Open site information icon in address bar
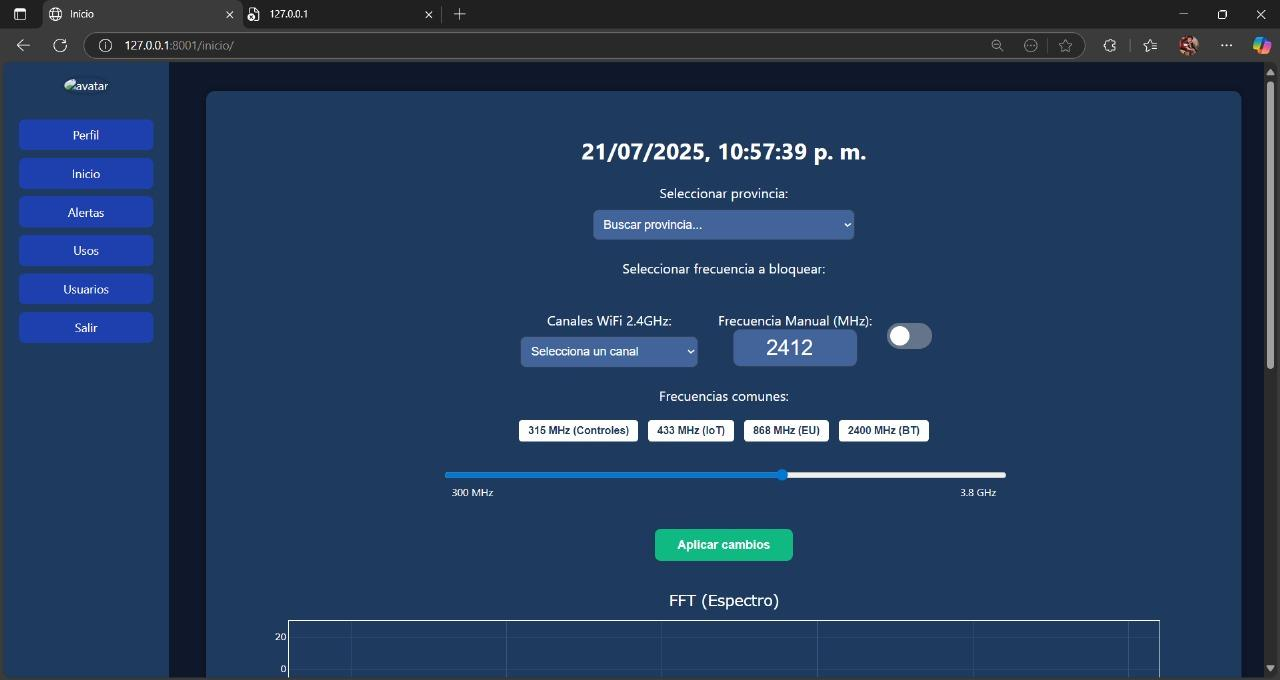1280x680 pixels. 105,45
